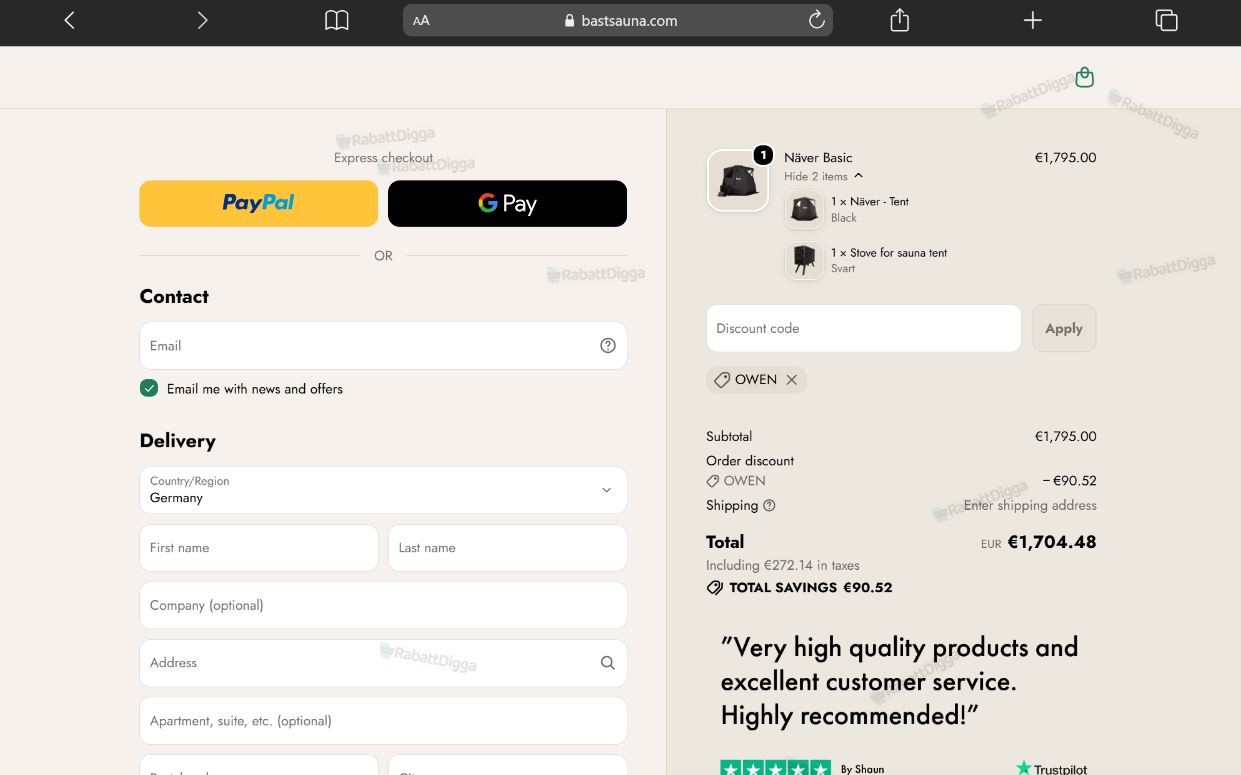This screenshot has width=1241, height=775.
Task: Tap Safari back arrow
Action: point(69,20)
